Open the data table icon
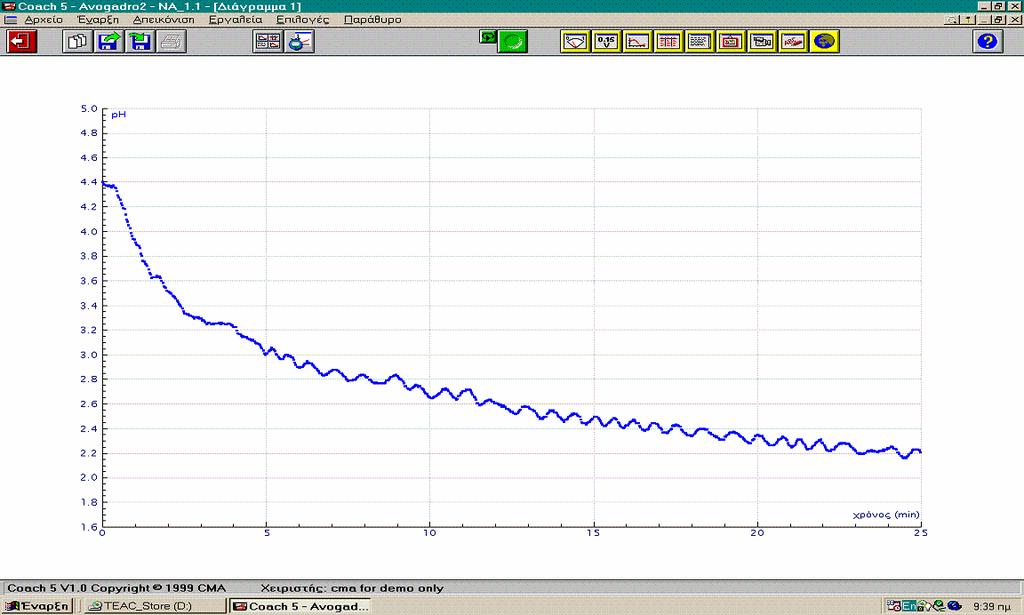1024x615 pixels. (x=668, y=42)
